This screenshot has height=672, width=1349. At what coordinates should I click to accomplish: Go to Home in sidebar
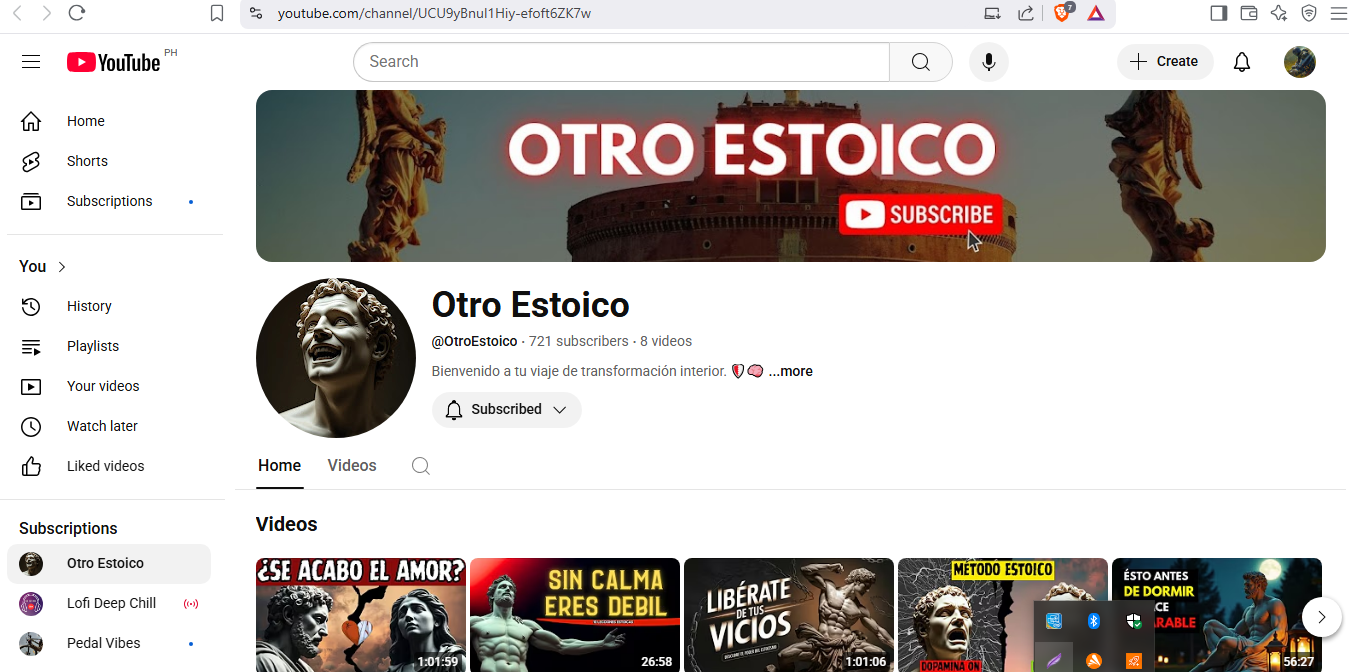pyautogui.click(x=109, y=121)
